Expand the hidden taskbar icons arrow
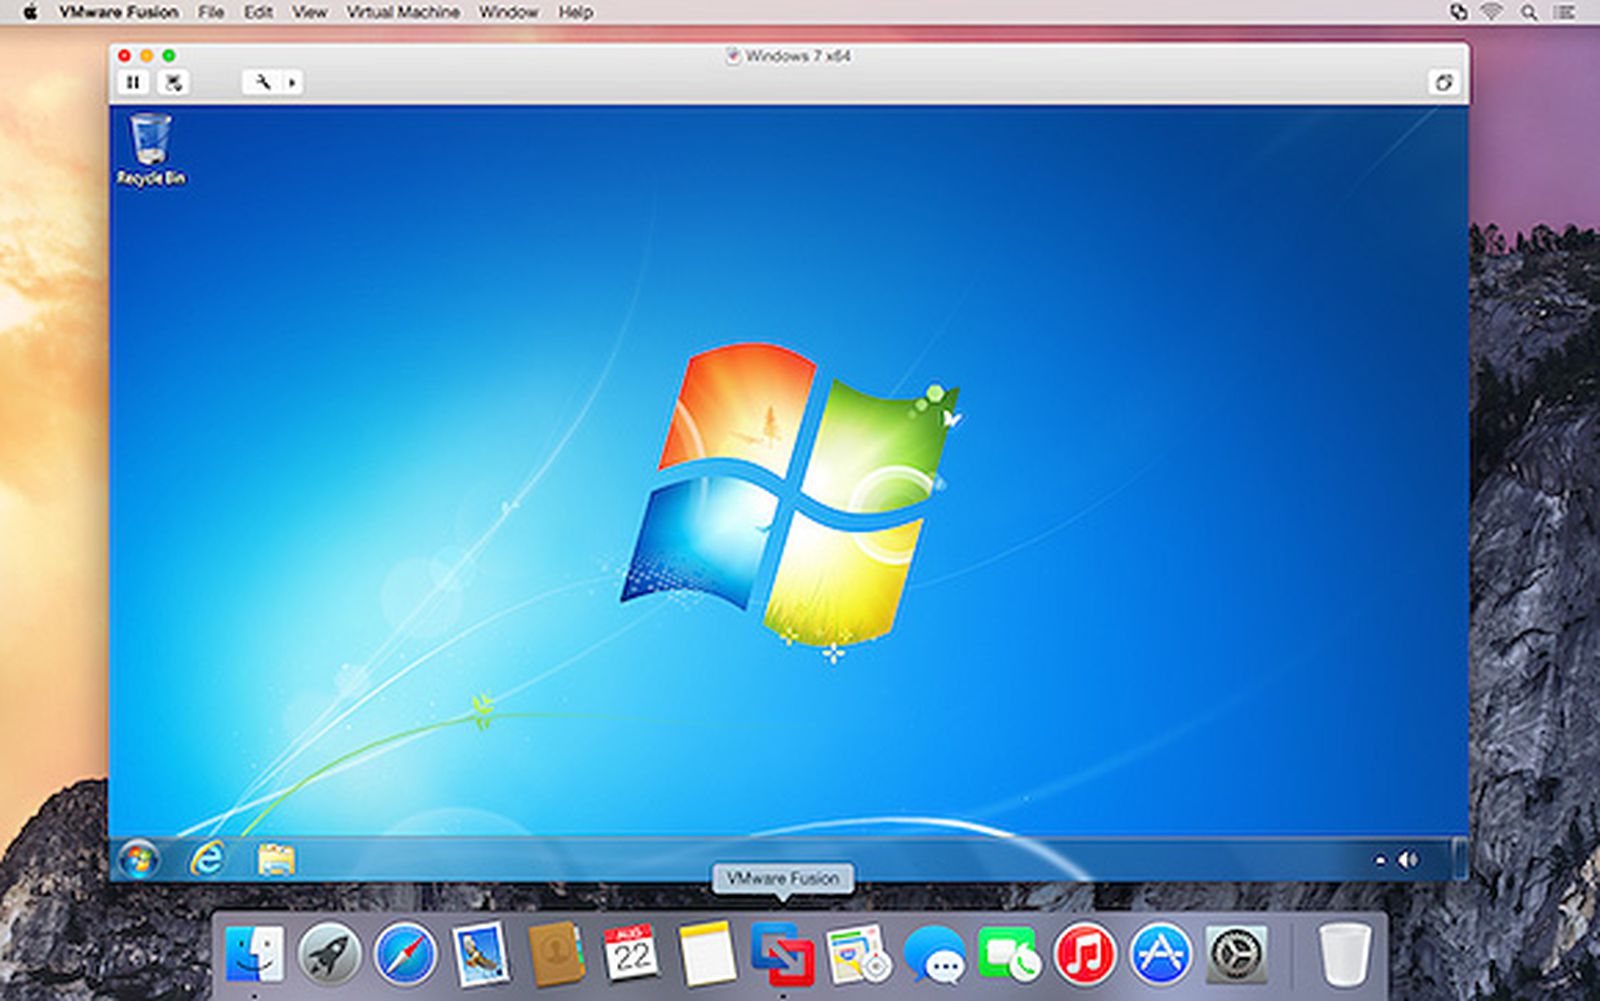This screenshot has height=1001, width=1600. coord(1379,858)
